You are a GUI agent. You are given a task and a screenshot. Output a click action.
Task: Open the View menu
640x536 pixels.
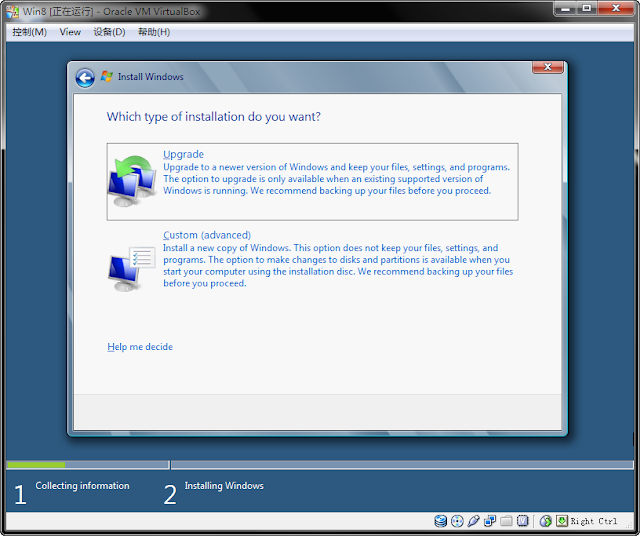pos(70,32)
